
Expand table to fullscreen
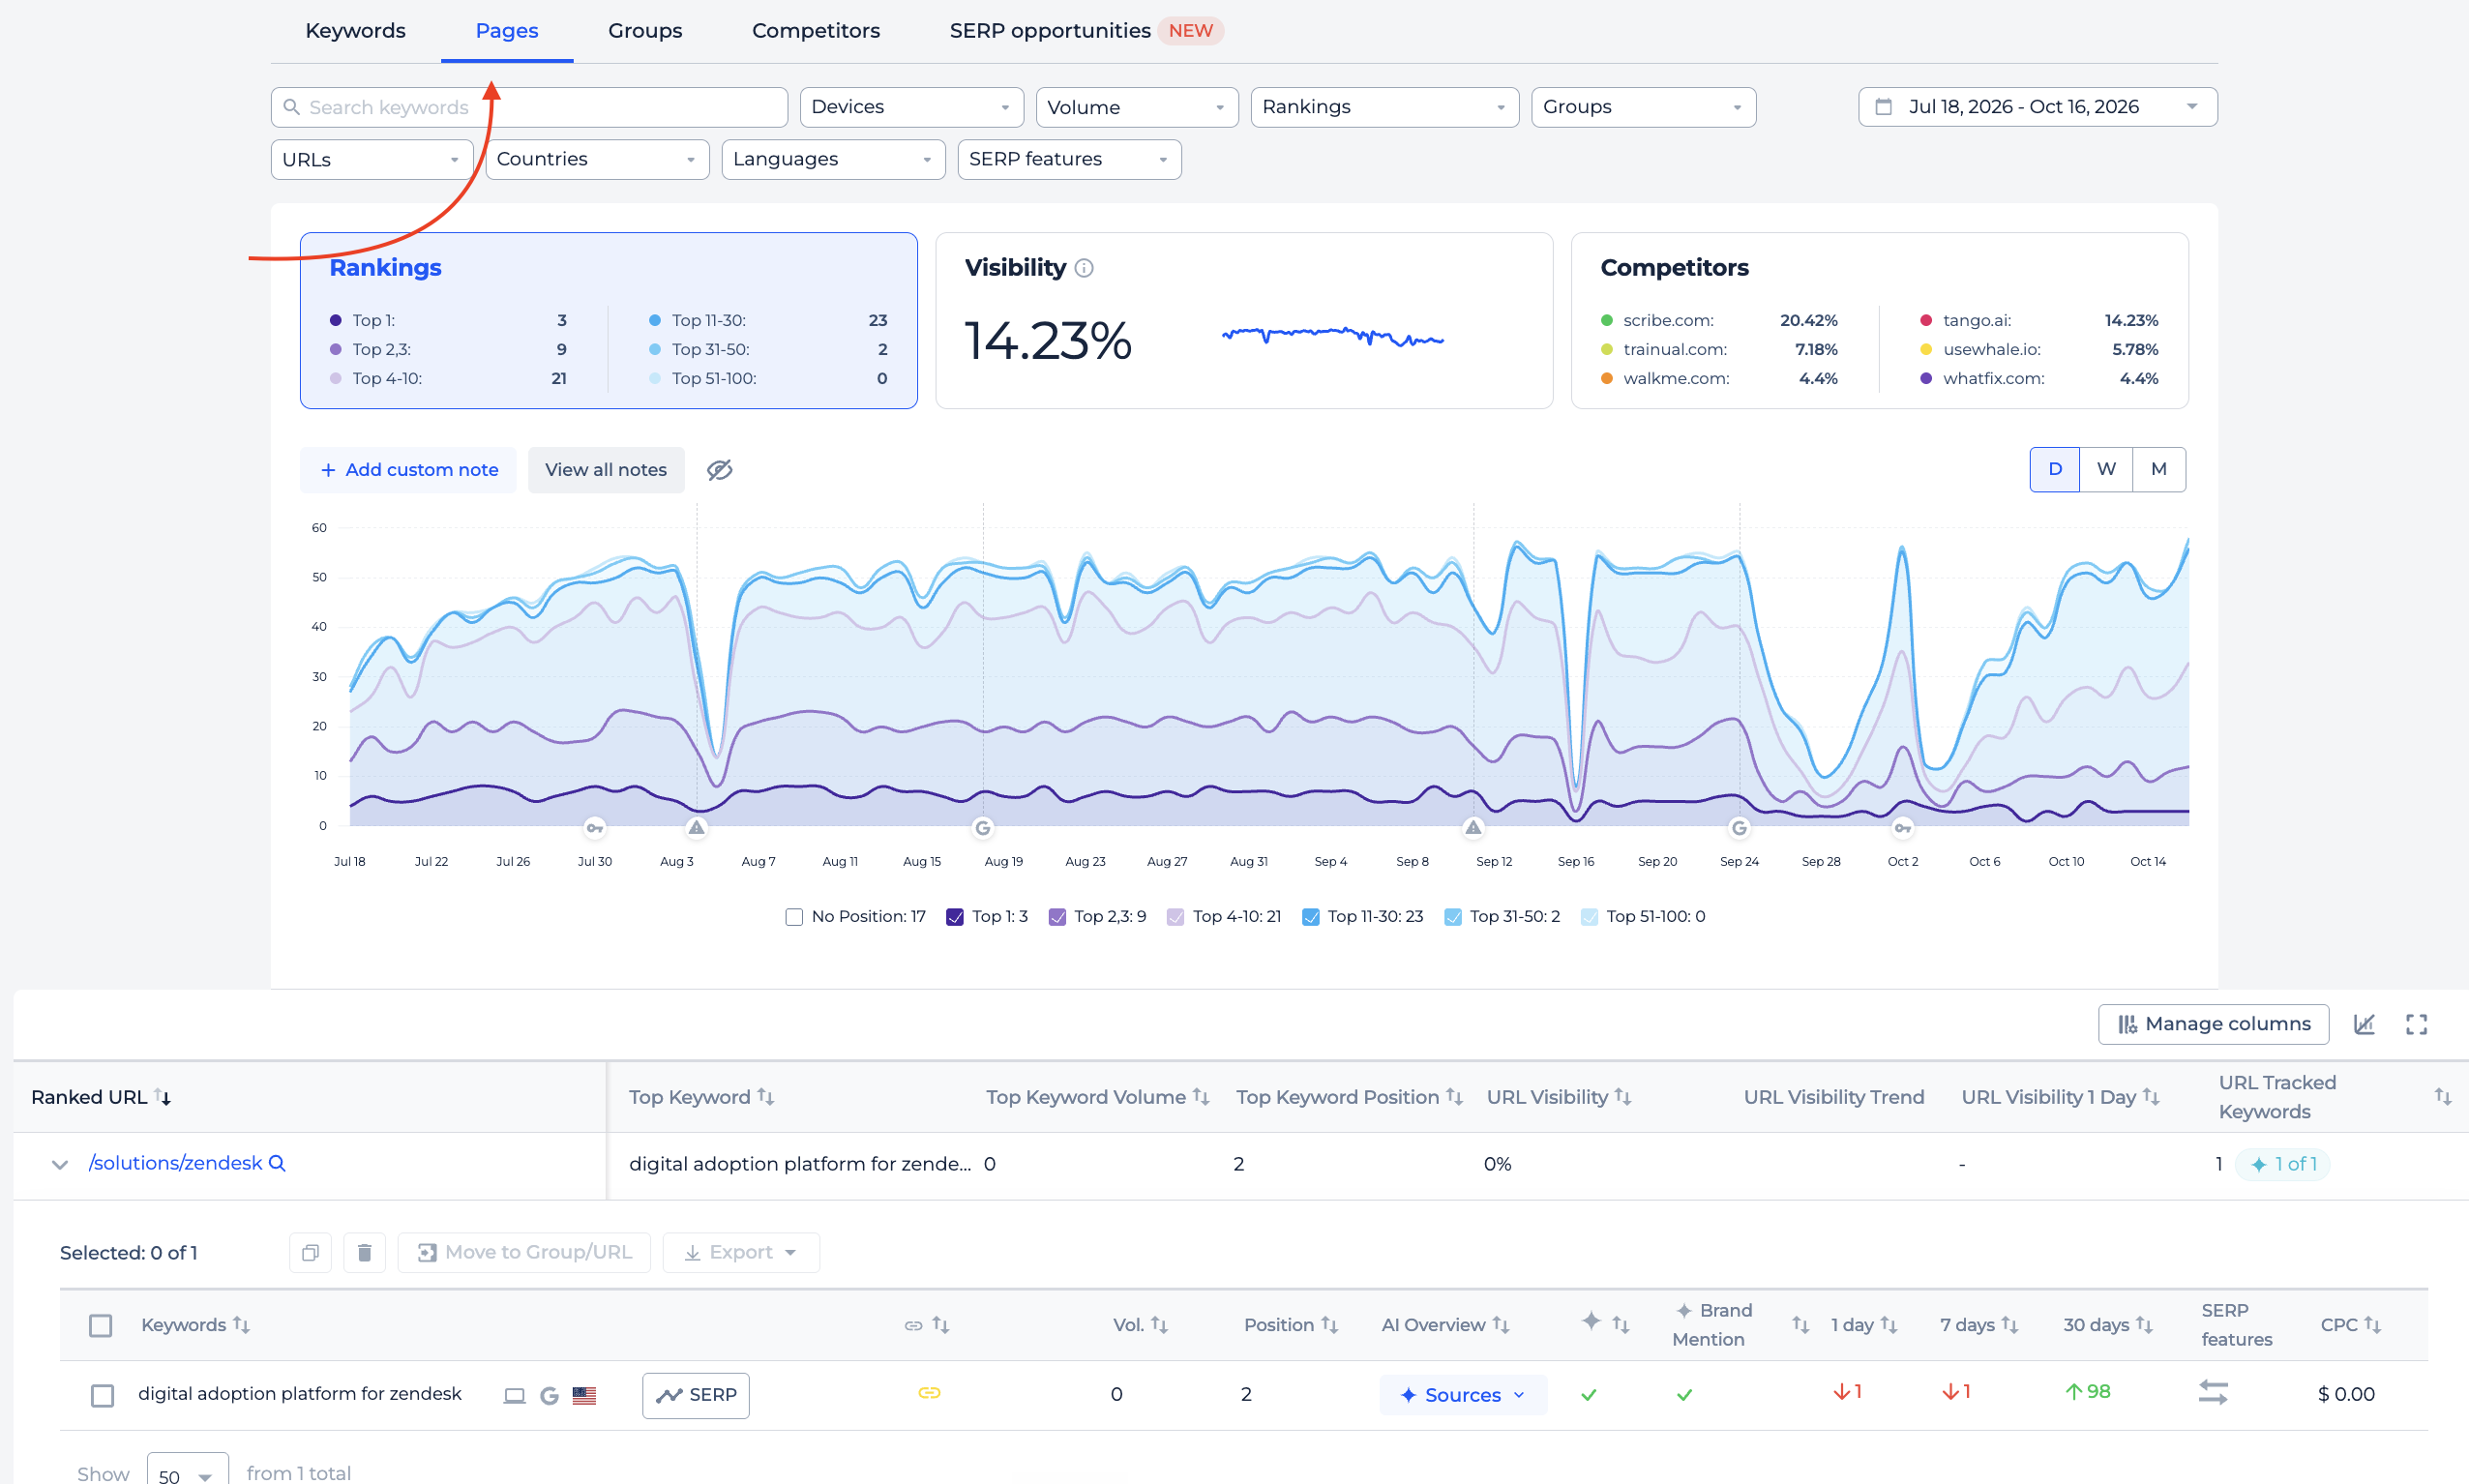(2416, 1024)
